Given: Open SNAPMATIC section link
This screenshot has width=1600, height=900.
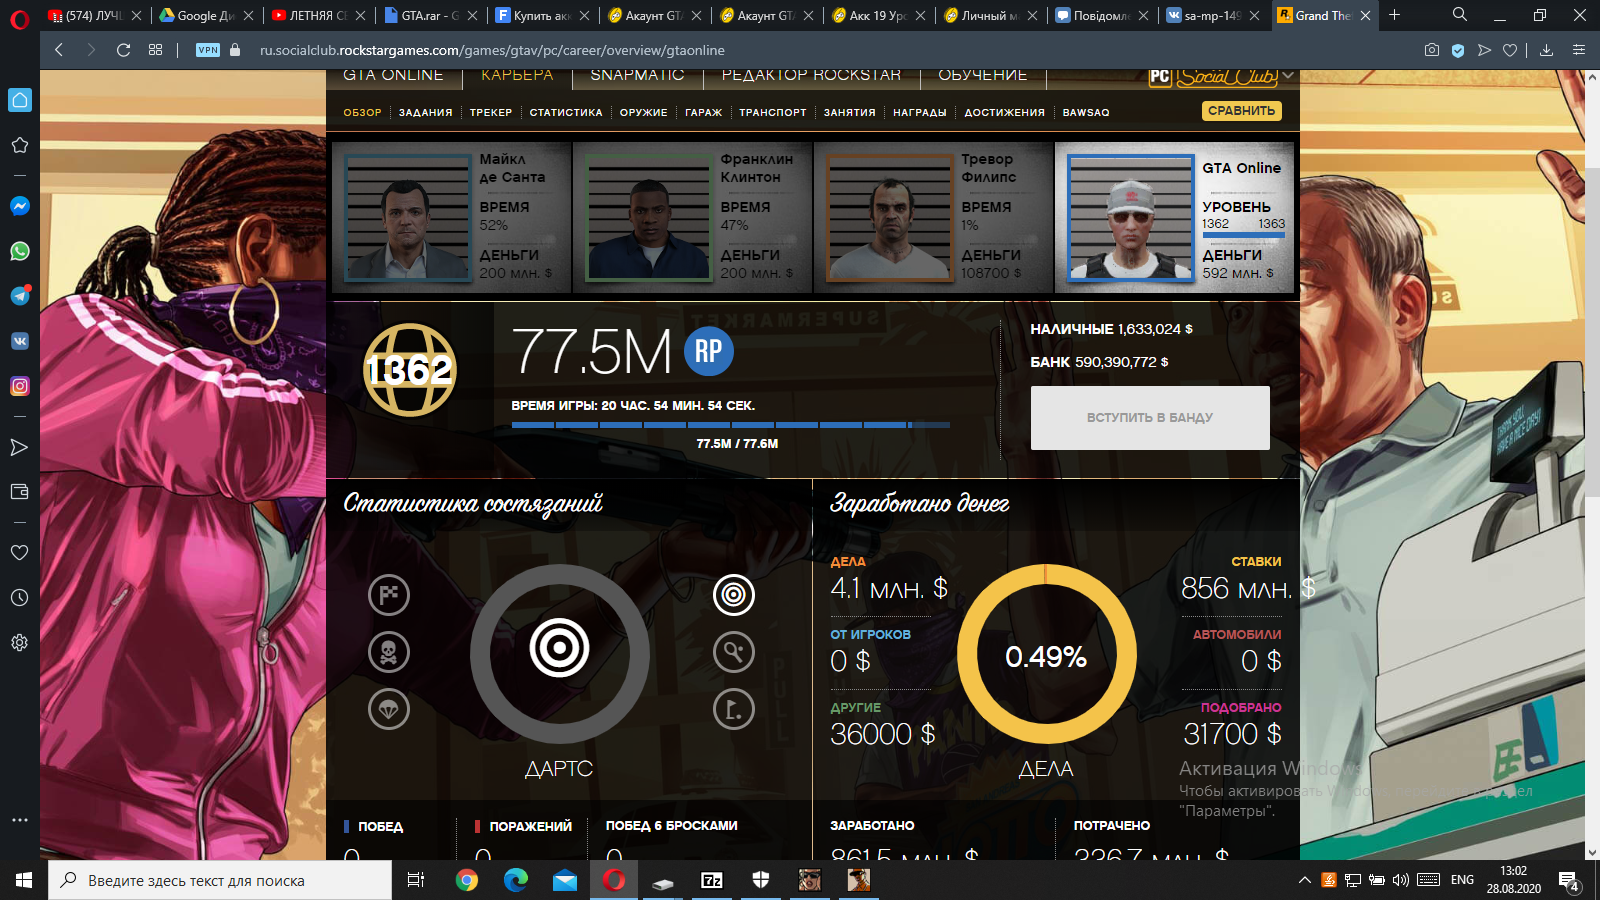Looking at the screenshot, I should click(637, 75).
